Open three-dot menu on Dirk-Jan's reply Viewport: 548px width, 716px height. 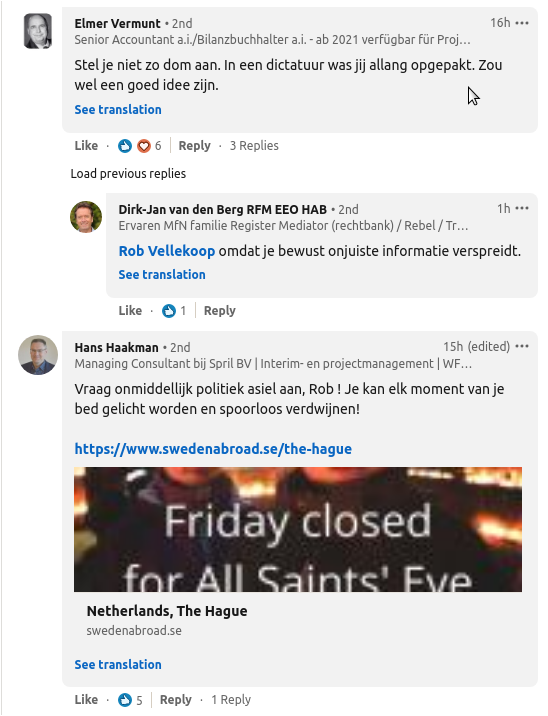tap(522, 208)
